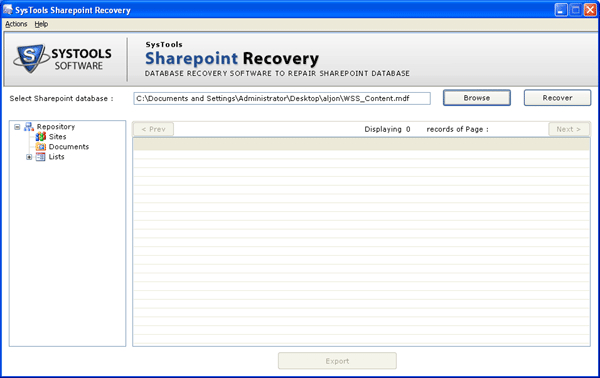Maximize the Sharepoint Recovery window
This screenshot has height=378, width=600.
[576, 10]
